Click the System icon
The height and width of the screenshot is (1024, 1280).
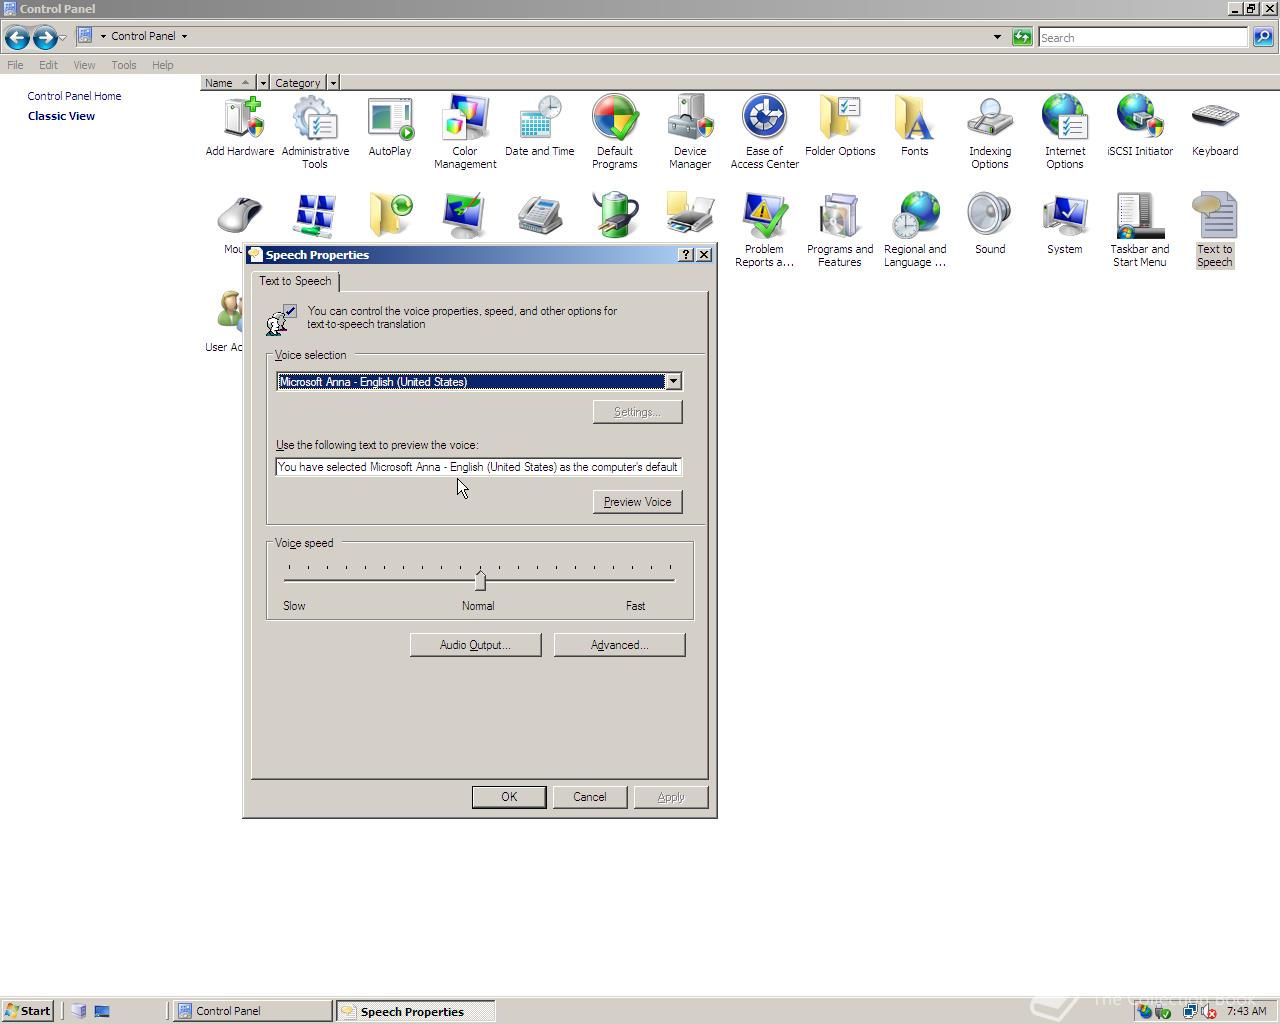point(1065,224)
